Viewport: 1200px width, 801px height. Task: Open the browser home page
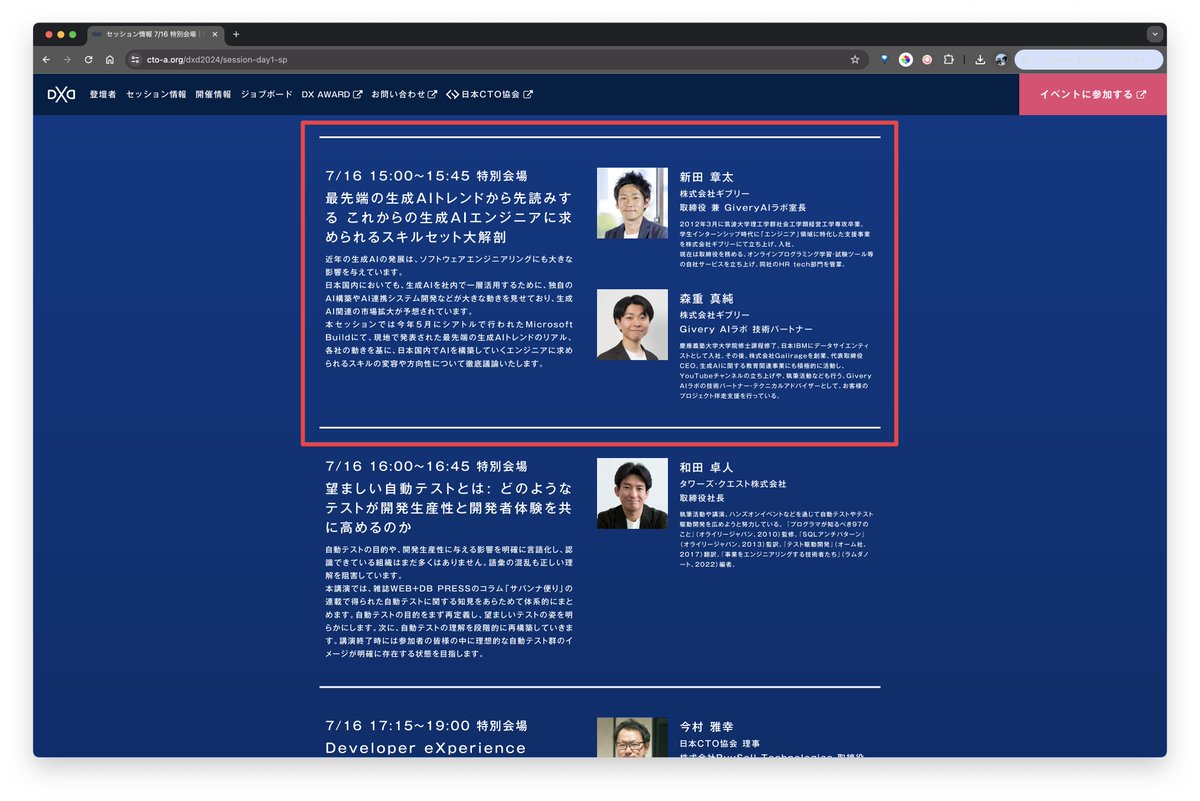click(x=109, y=60)
